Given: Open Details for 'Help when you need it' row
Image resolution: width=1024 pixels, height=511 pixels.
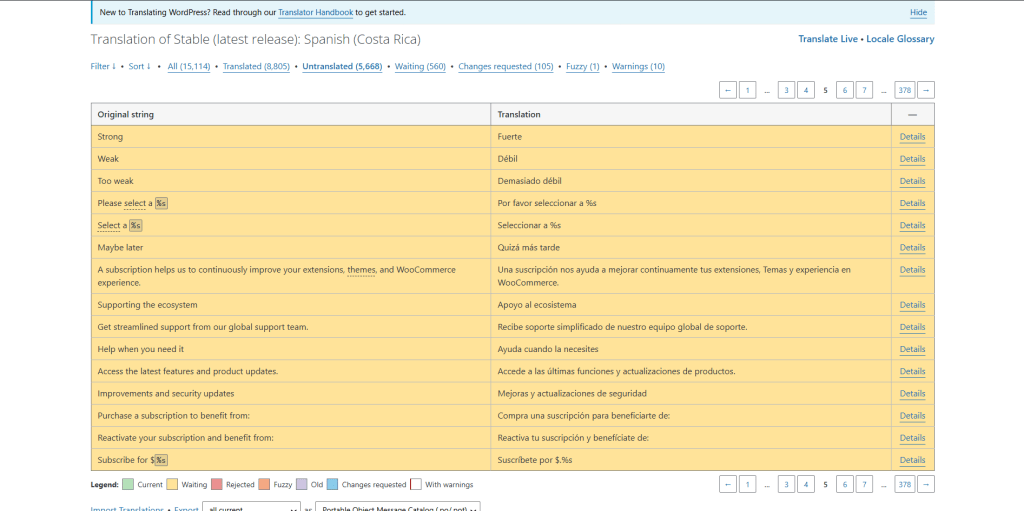Looking at the screenshot, I should click(912, 350).
